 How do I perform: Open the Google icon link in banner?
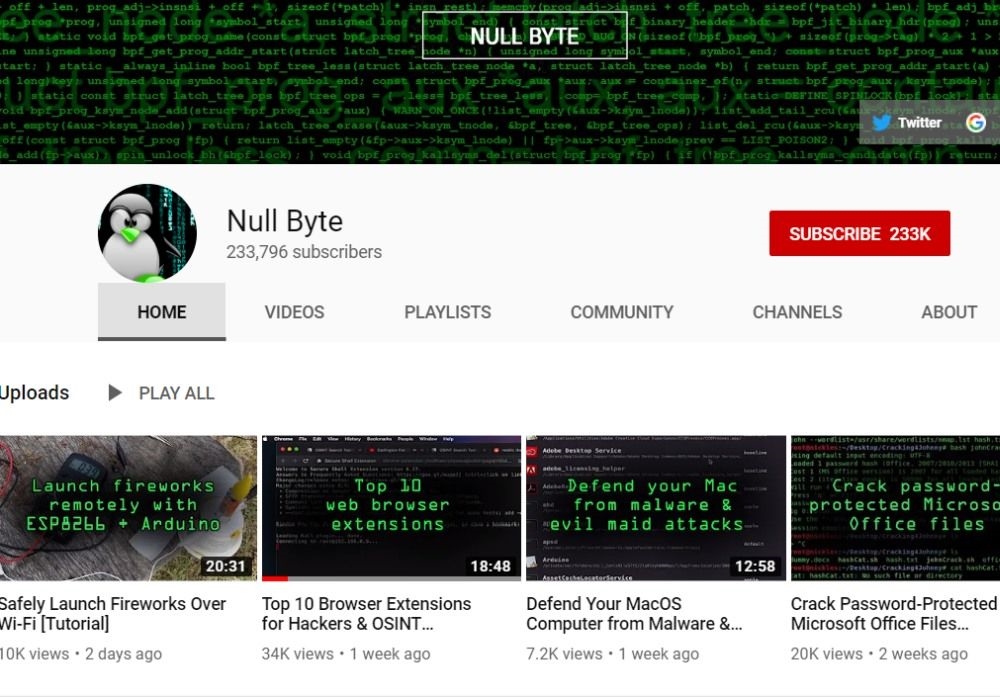975,123
